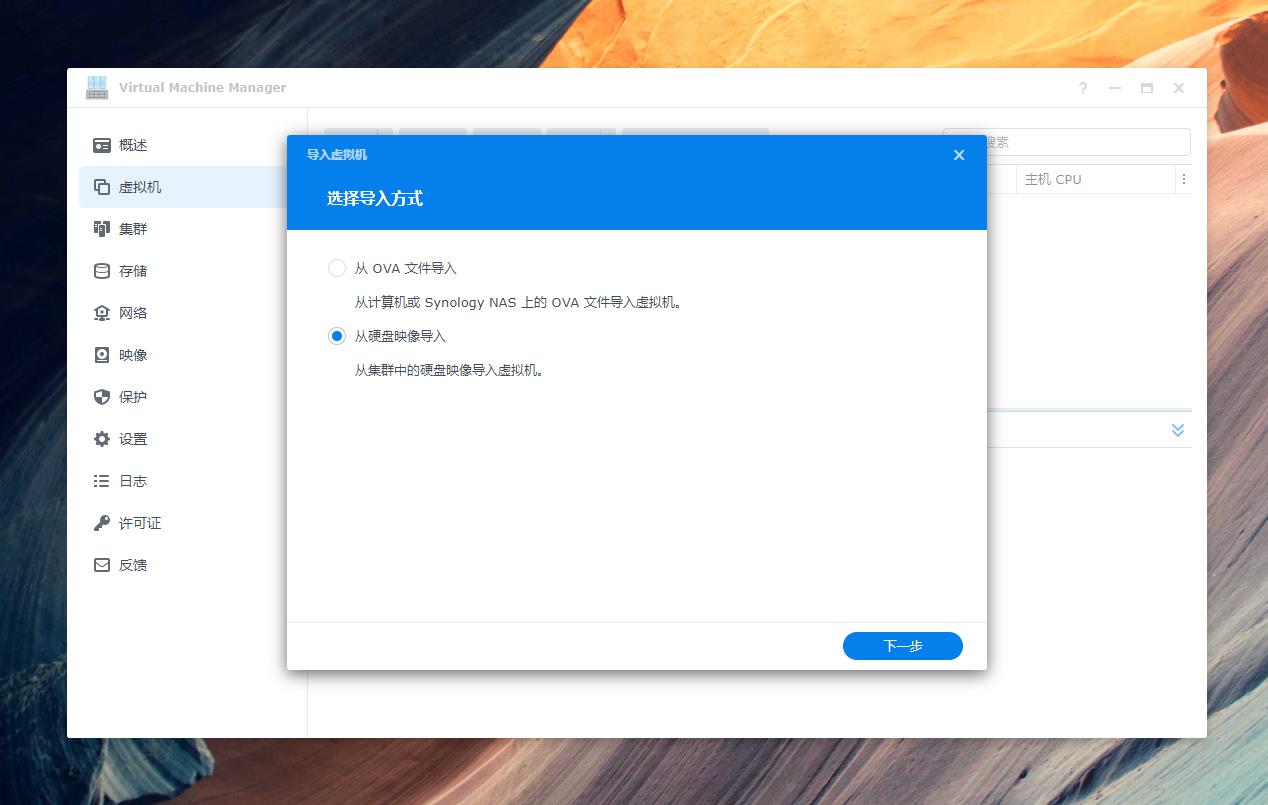Select 从 OVA 文件导入 import option
1268x805 pixels.
tap(336, 268)
